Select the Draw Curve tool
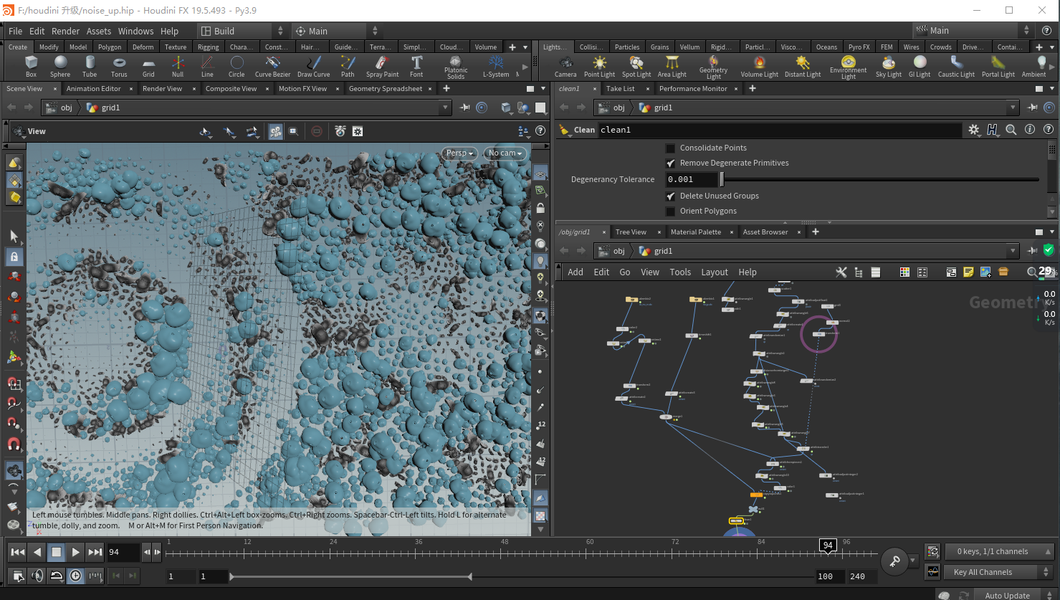Viewport: 1060px width, 600px height. [314, 66]
